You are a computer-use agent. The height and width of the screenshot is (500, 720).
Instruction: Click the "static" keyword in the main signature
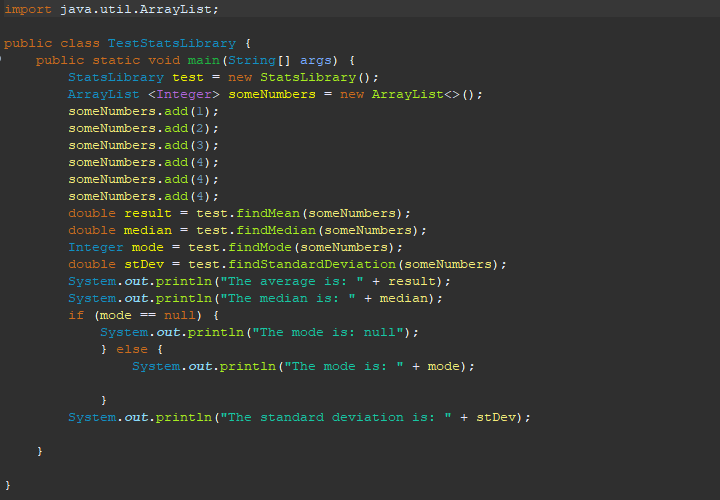pos(116,61)
